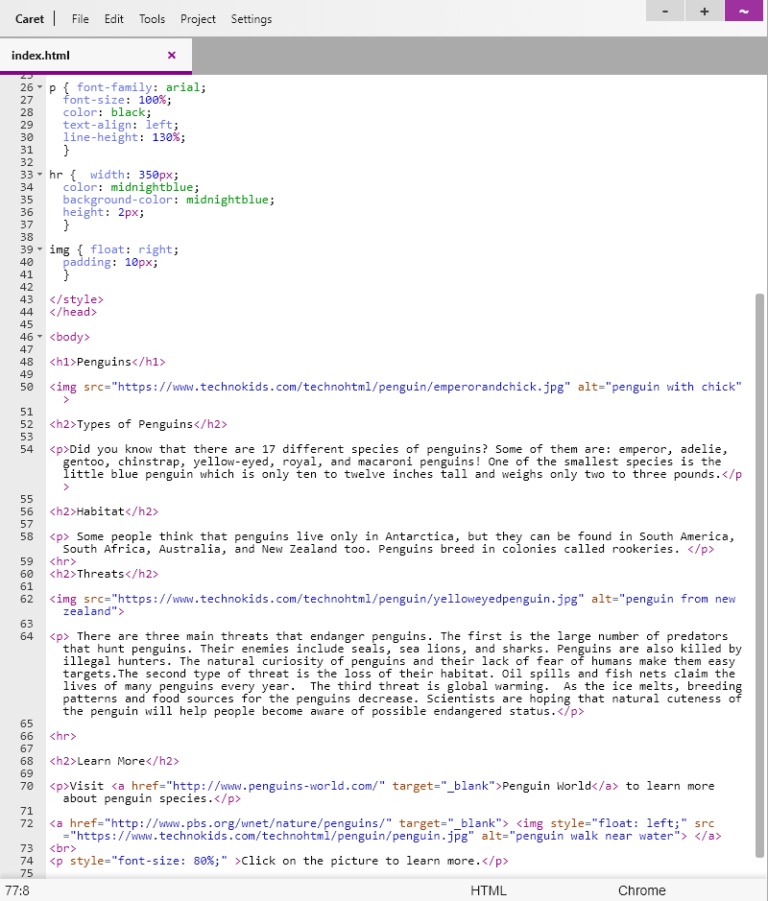Click the text-align: left line
The height and width of the screenshot is (901, 768).
click(x=121, y=125)
